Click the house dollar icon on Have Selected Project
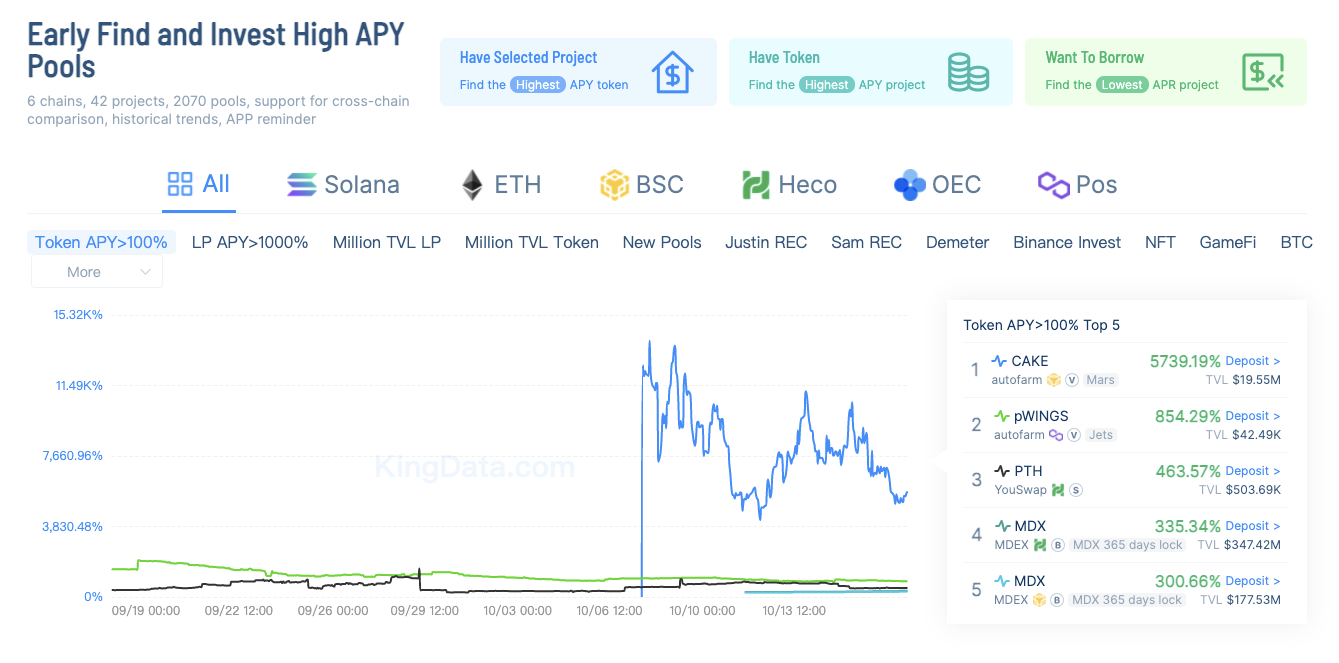This screenshot has height=663, width=1339. coord(673,72)
